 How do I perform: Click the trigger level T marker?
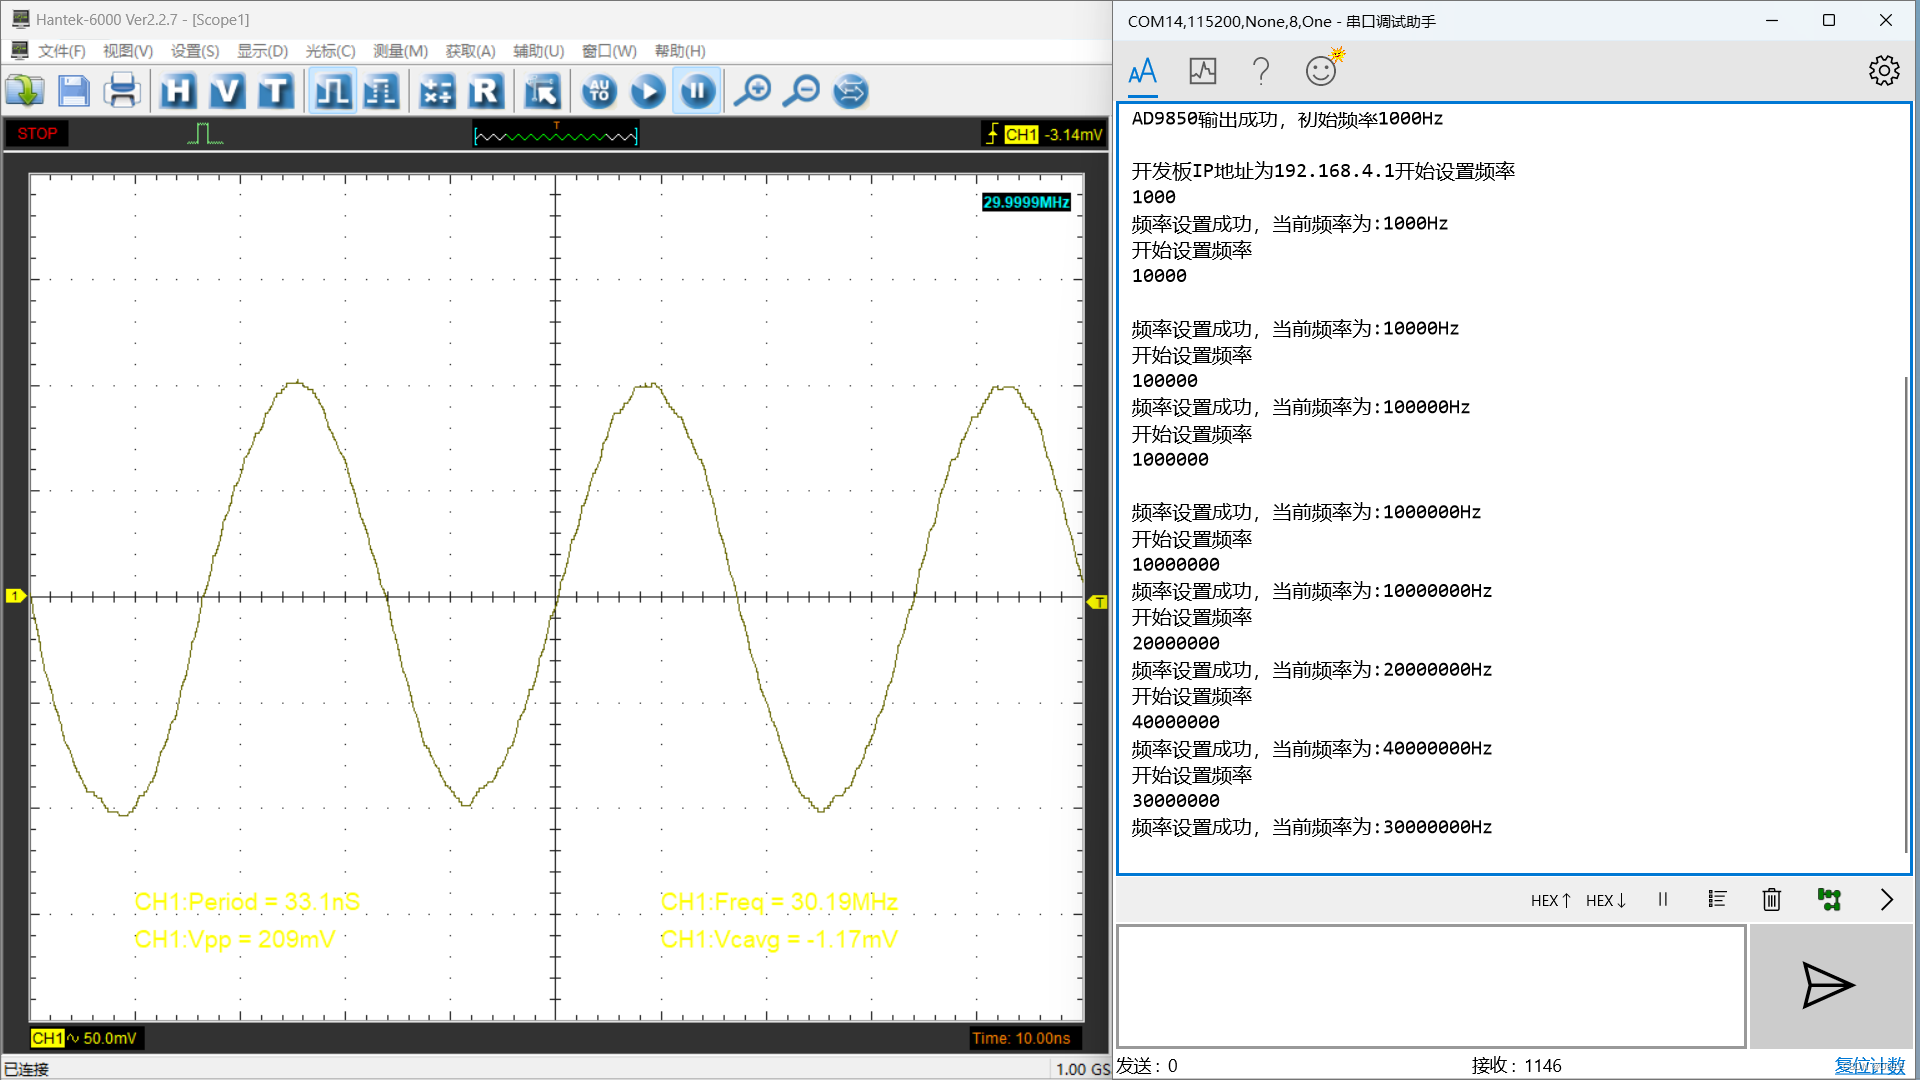1098,602
